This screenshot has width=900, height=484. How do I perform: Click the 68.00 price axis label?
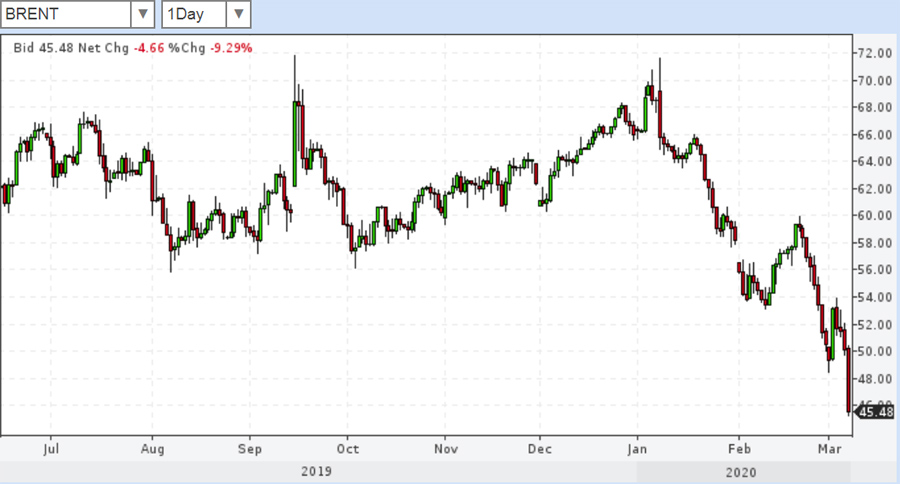pos(875,107)
